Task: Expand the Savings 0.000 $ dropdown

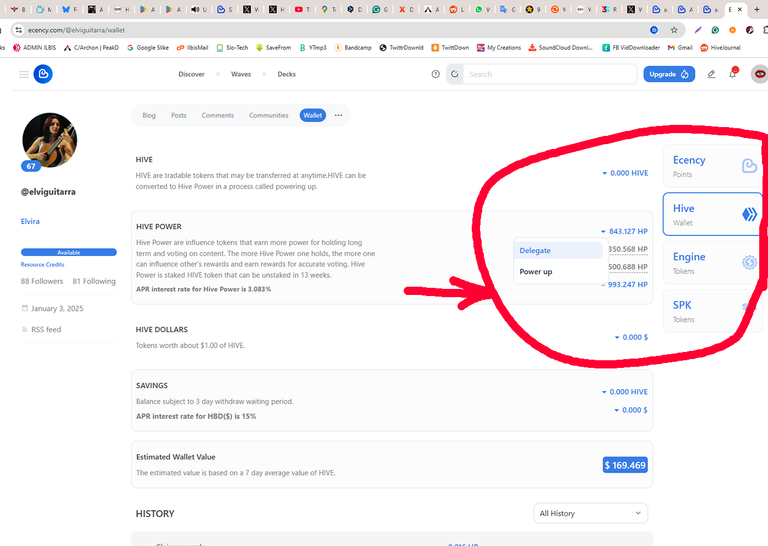Action: coord(631,410)
